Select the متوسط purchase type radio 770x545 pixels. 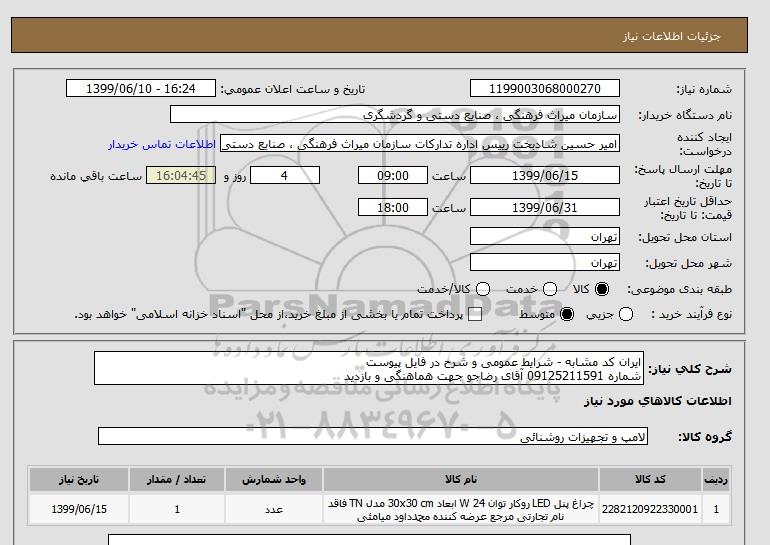pyautogui.click(x=567, y=314)
